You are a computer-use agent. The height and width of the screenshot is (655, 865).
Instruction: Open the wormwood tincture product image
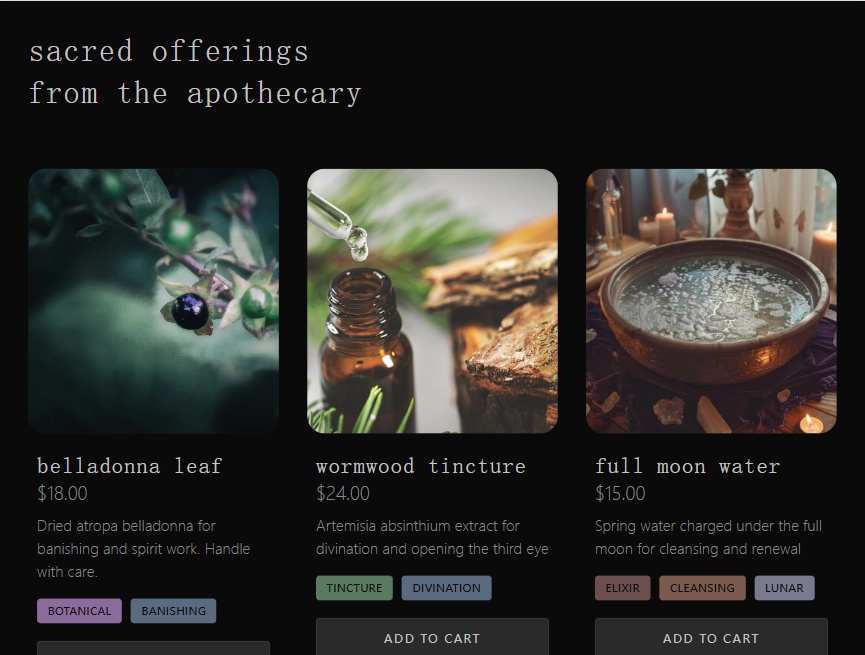click(x=432, y=300)
